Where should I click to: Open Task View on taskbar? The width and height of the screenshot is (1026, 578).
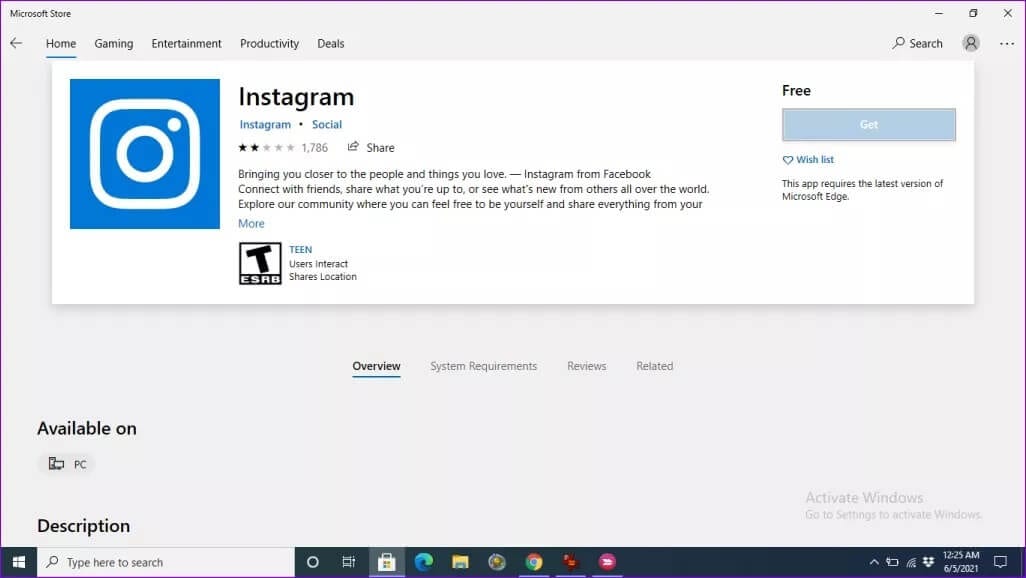coord(349,562)
